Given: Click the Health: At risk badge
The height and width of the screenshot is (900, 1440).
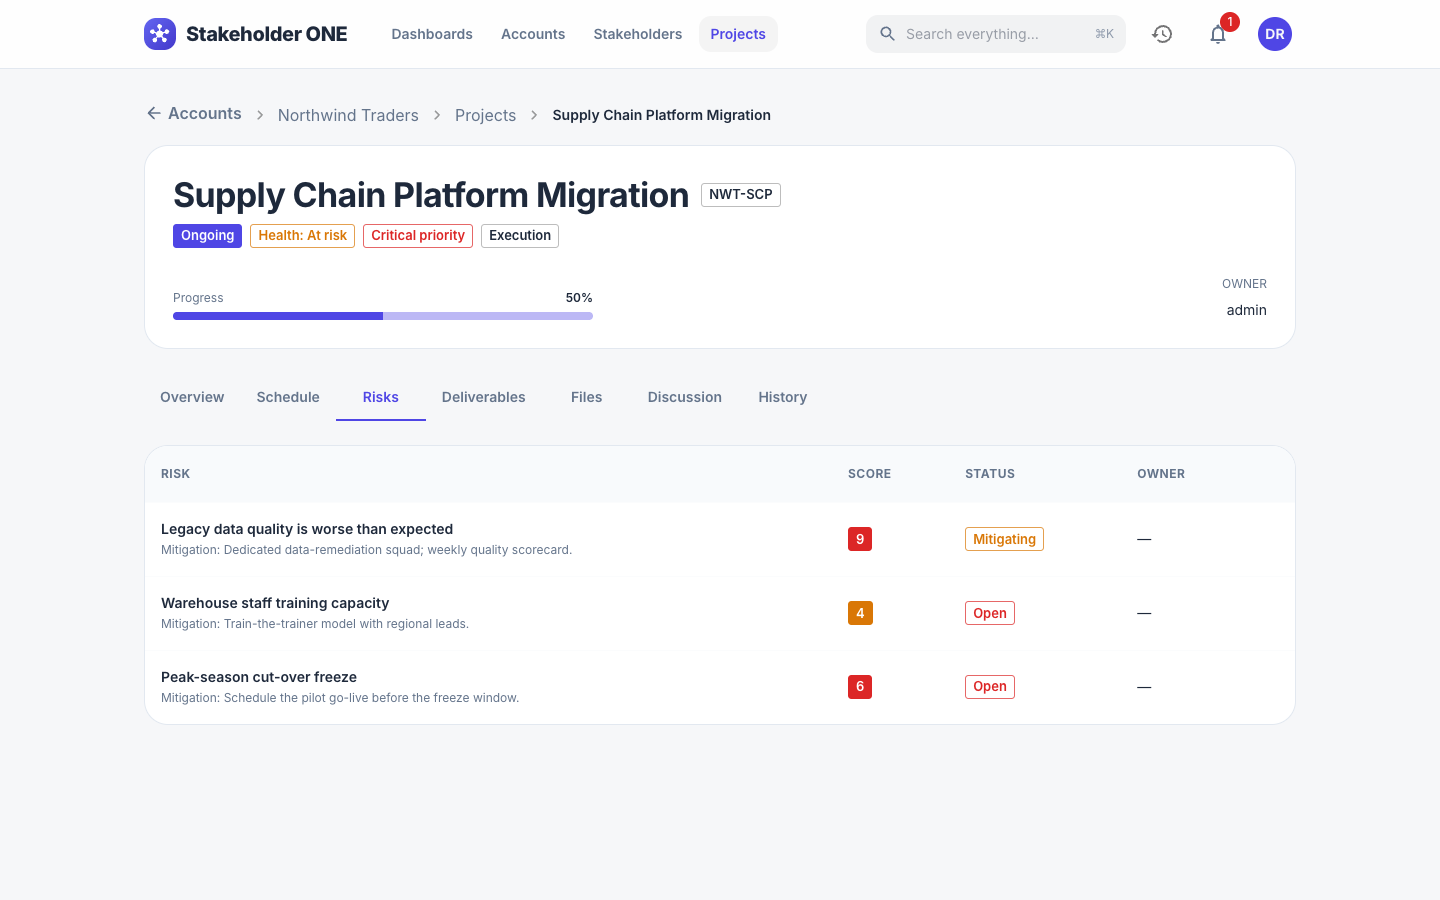Looking at the screenshot, I should (303, 236).
